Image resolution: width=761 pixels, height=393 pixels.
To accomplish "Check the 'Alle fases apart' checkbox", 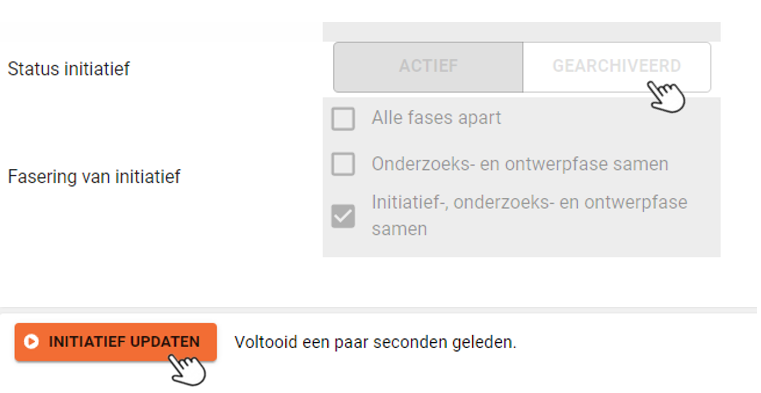I will point(343,118).
